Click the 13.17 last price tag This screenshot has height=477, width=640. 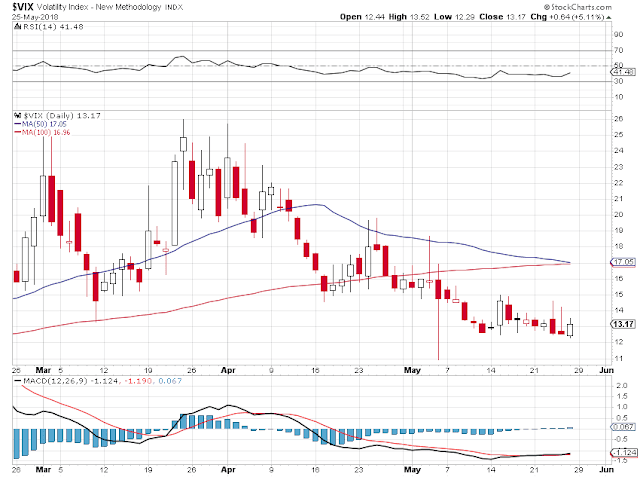tap(623, 324)
